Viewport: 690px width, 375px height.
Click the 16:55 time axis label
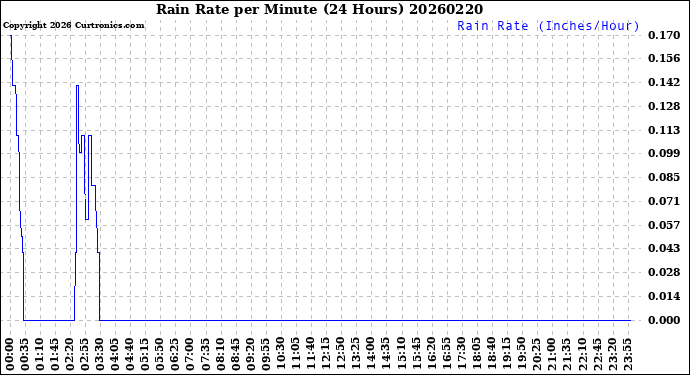click(446, 355)
